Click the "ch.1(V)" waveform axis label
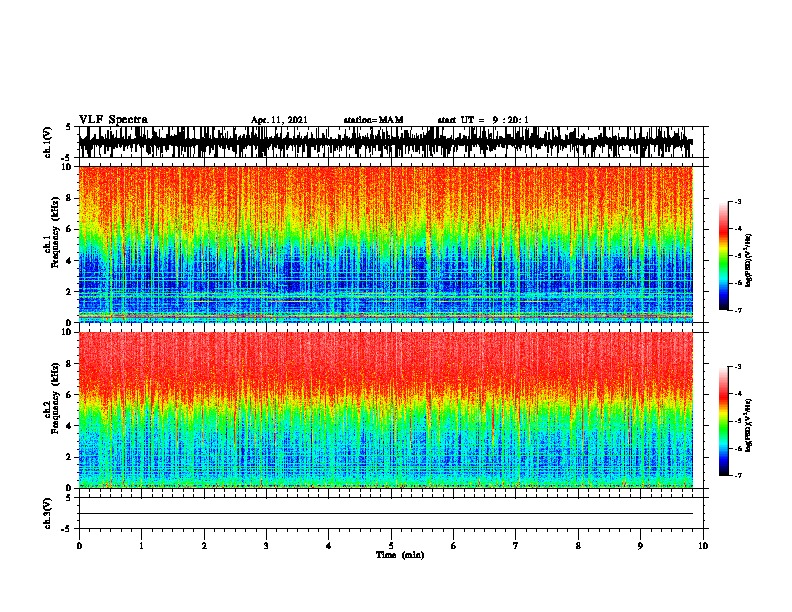This screenshot has height=612, width=792. [x=48, y=142]
